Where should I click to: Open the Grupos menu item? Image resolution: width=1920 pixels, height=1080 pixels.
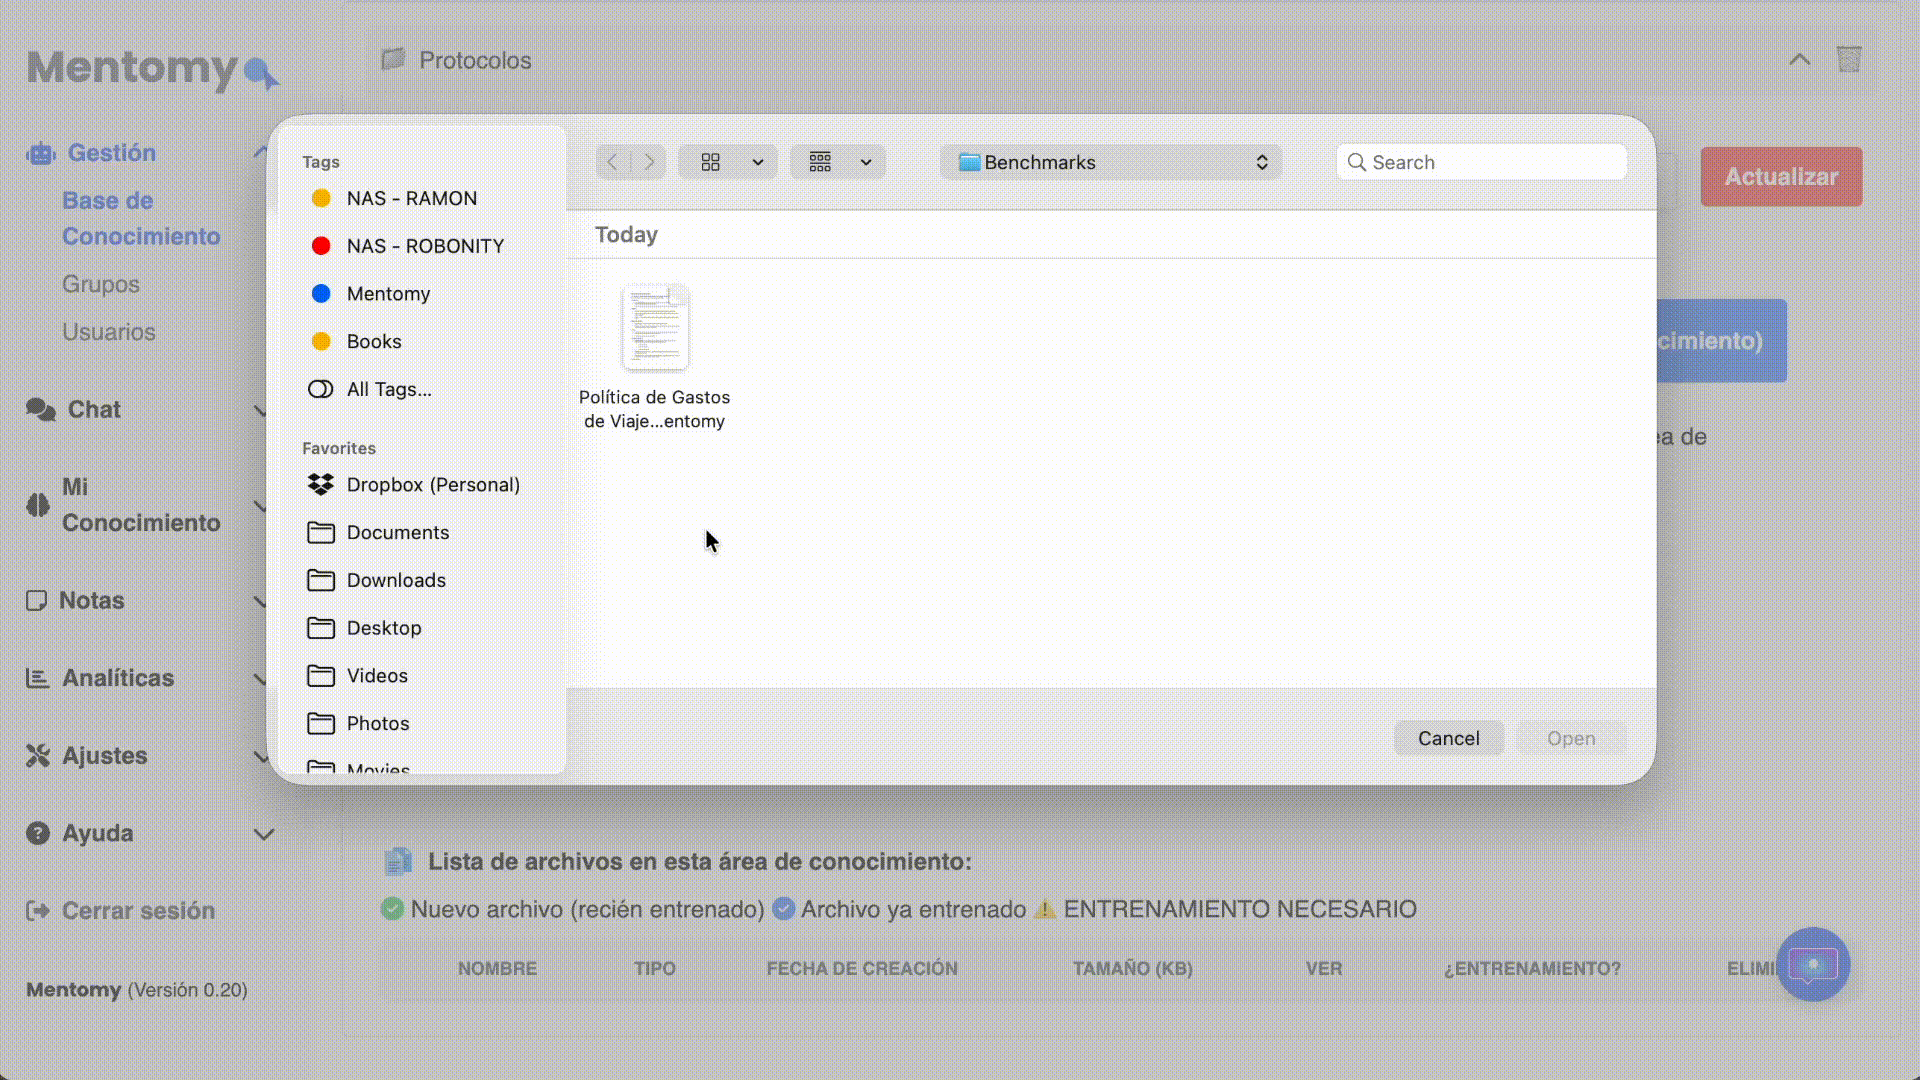100,284
